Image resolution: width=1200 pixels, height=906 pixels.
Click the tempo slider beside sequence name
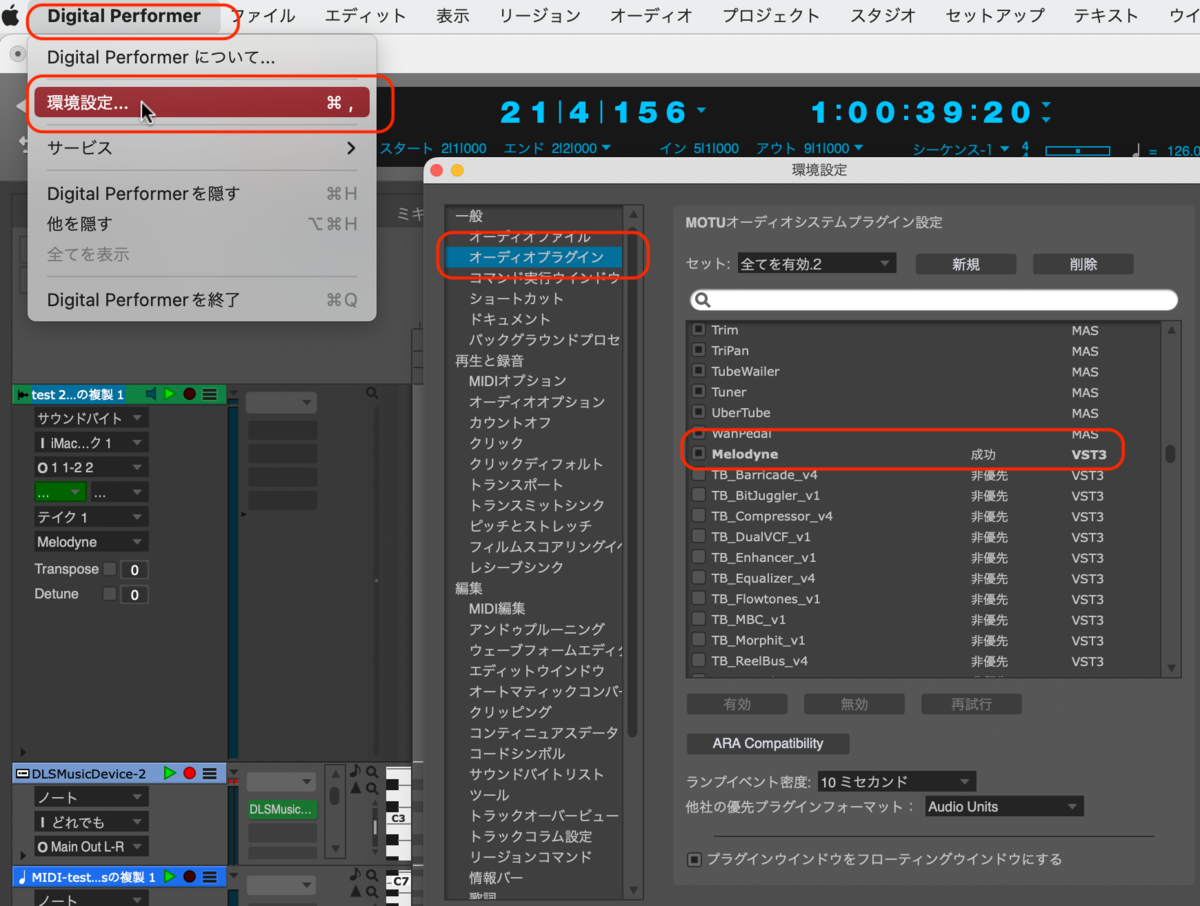[1076, 151]
